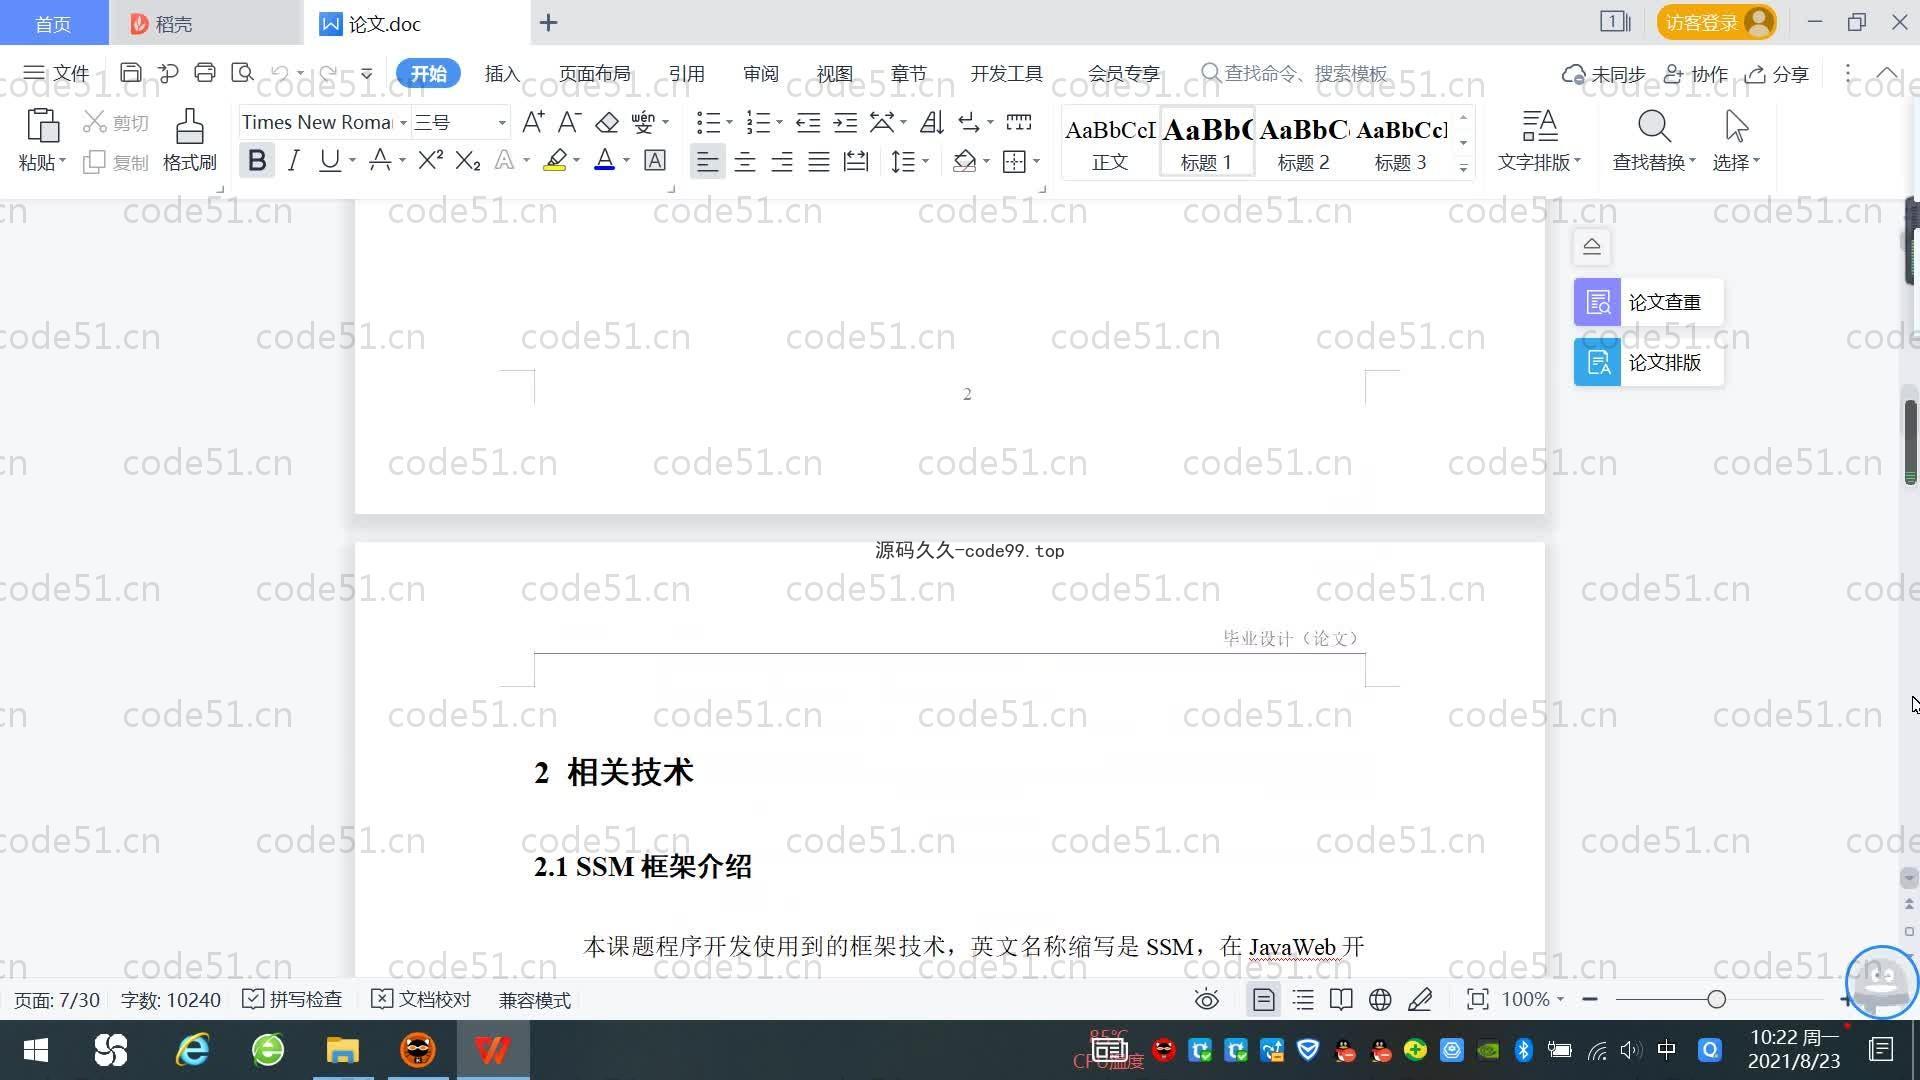1920x1080 pixels.
Task: Center align the paragraph
Action: pyautogui.click(x=745, y=161)
